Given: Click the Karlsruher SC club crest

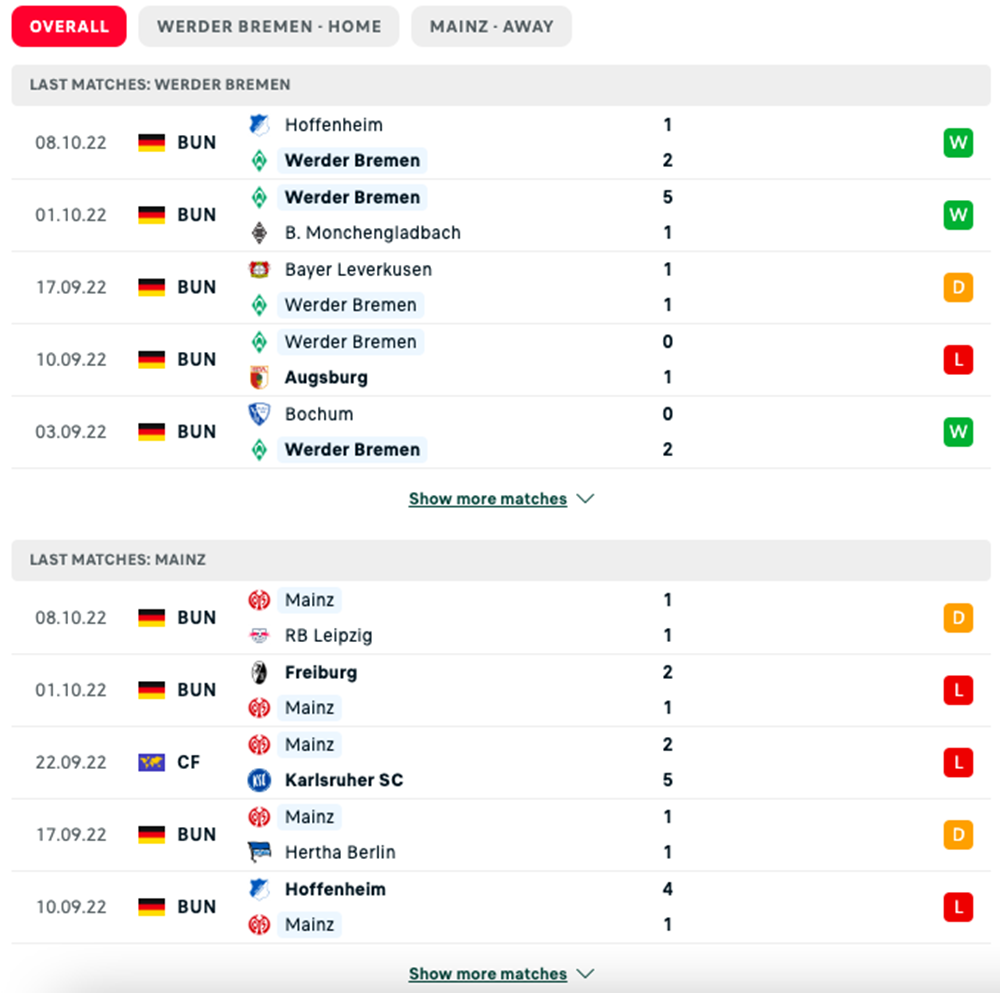Looking at the screenshot, I should (259, 780).
